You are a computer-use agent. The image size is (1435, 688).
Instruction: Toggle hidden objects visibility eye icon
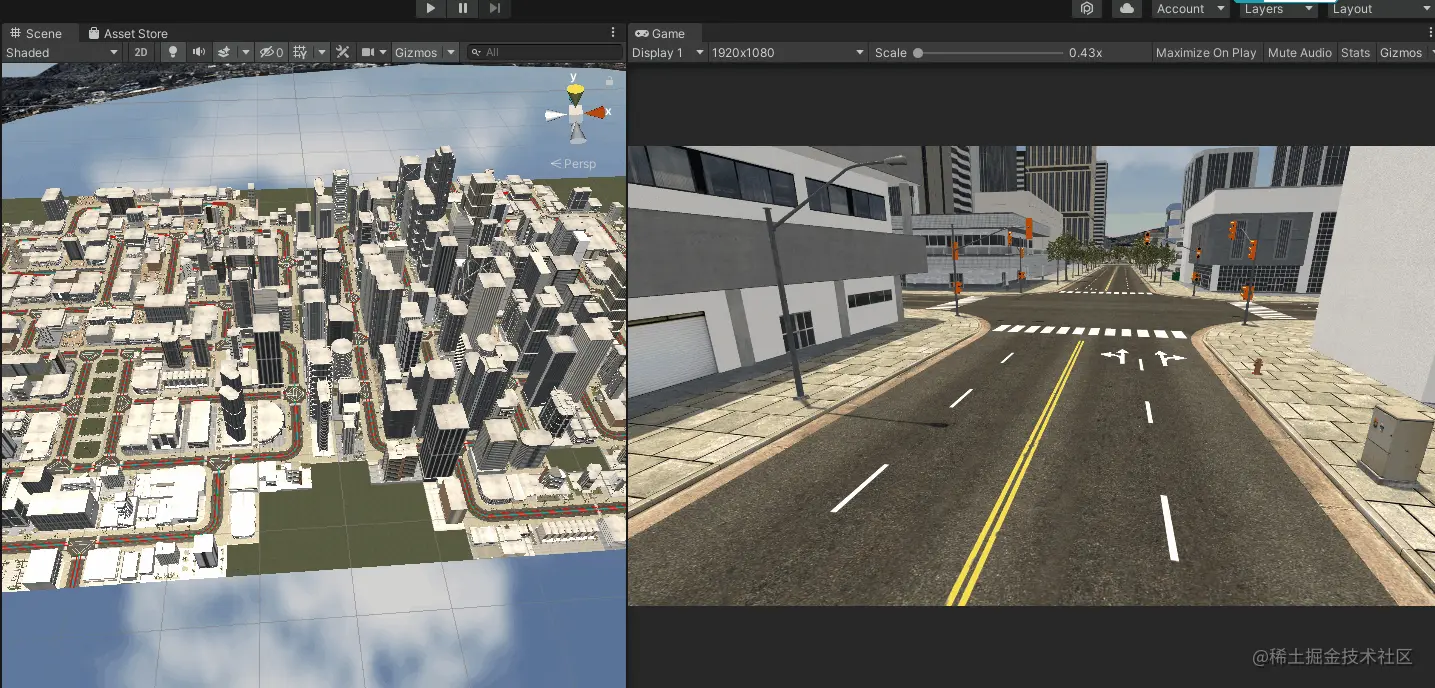271,52
